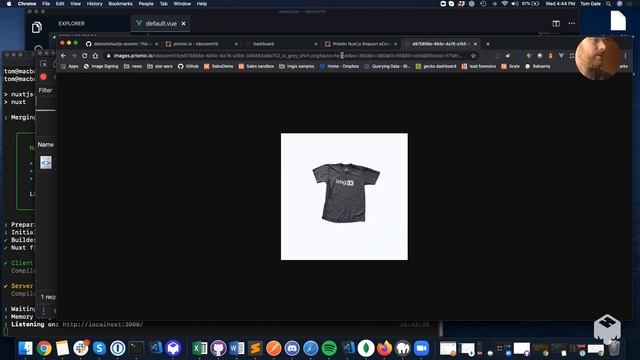Switch to the GitHub repo tab
The height and width of the screenshot is (360, 640).
121,44
